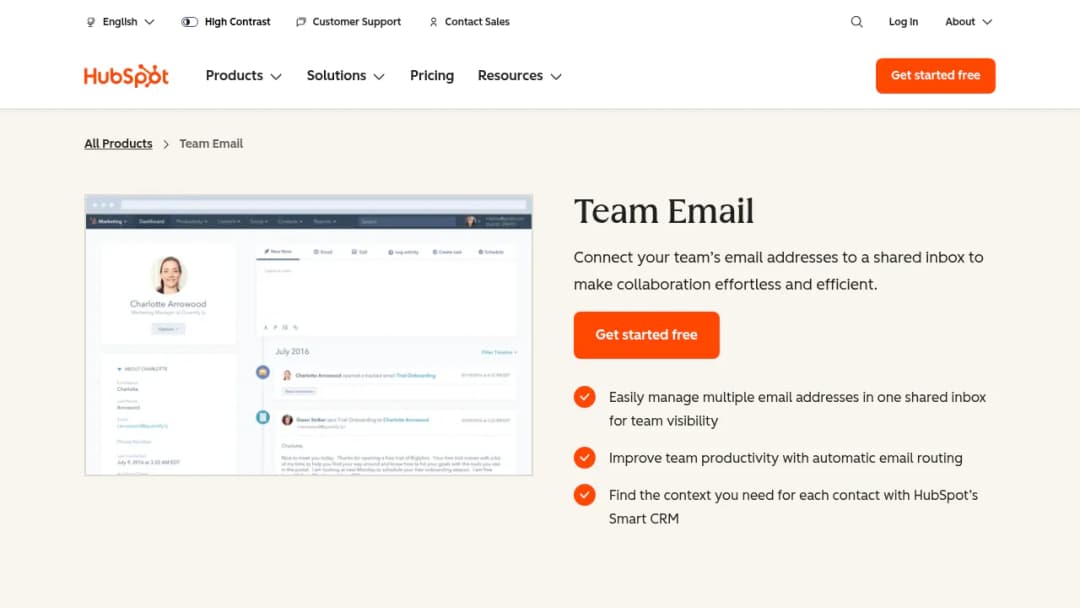Image resolution: width=1080 pixels, height=608 pixels.
Task: Click the Team Email product screenshot
Action: 309,335
